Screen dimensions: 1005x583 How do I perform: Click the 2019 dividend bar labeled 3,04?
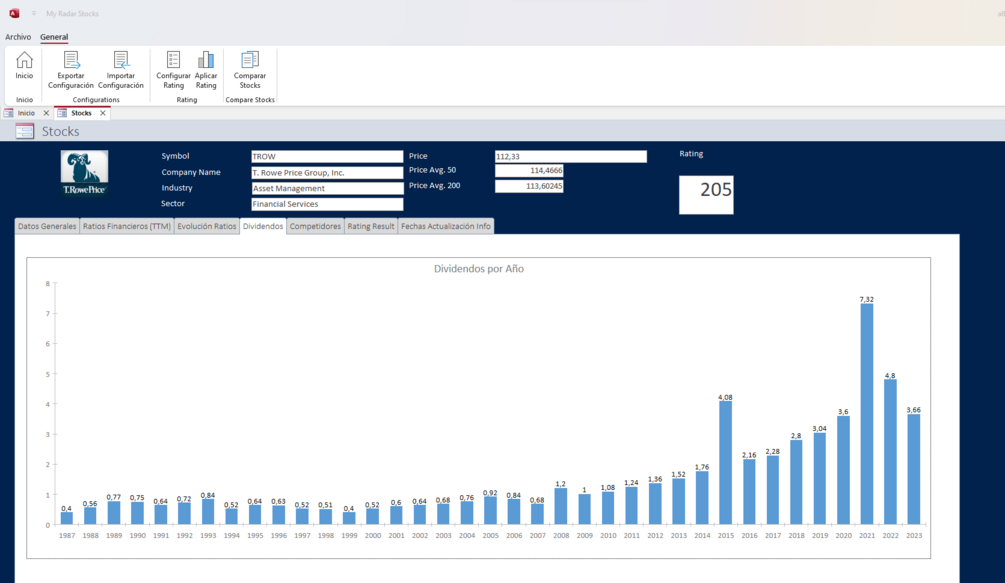(820, 479)
